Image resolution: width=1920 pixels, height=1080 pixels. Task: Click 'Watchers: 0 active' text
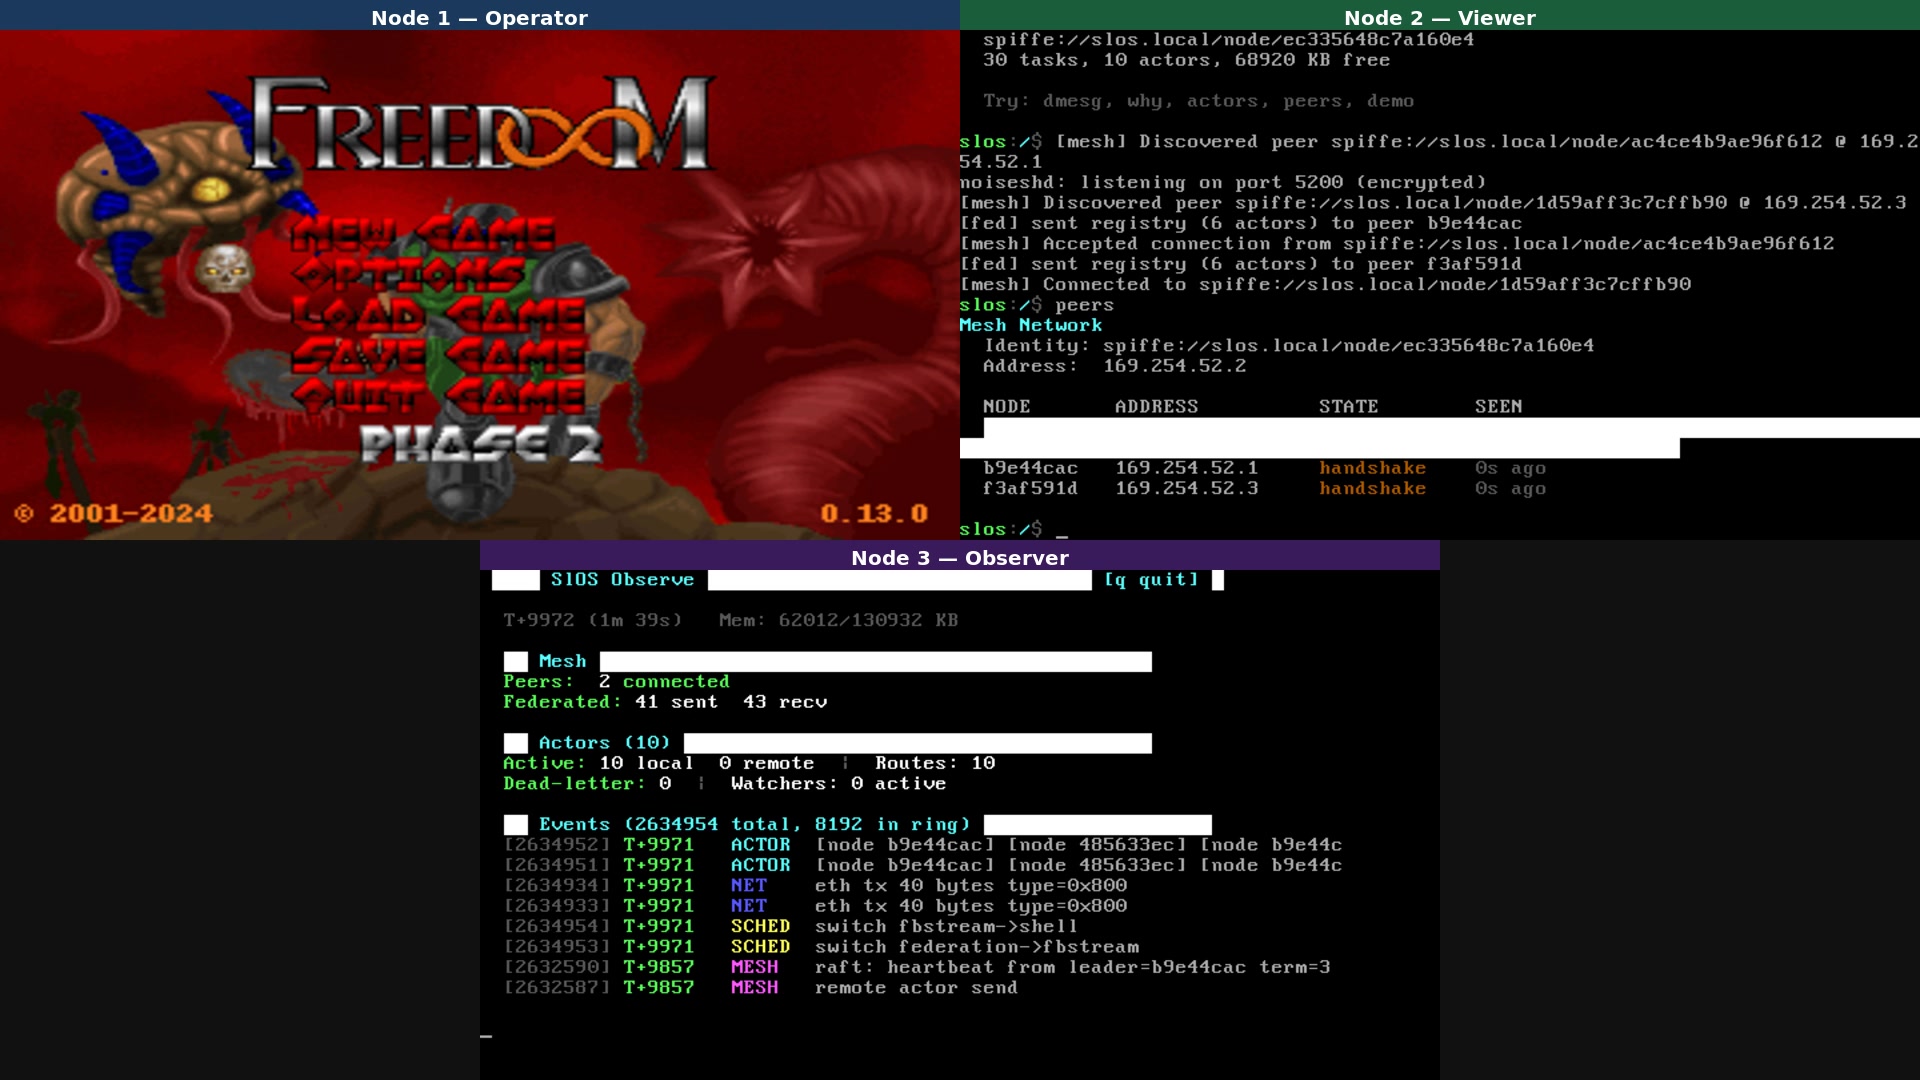click(838, 784)
